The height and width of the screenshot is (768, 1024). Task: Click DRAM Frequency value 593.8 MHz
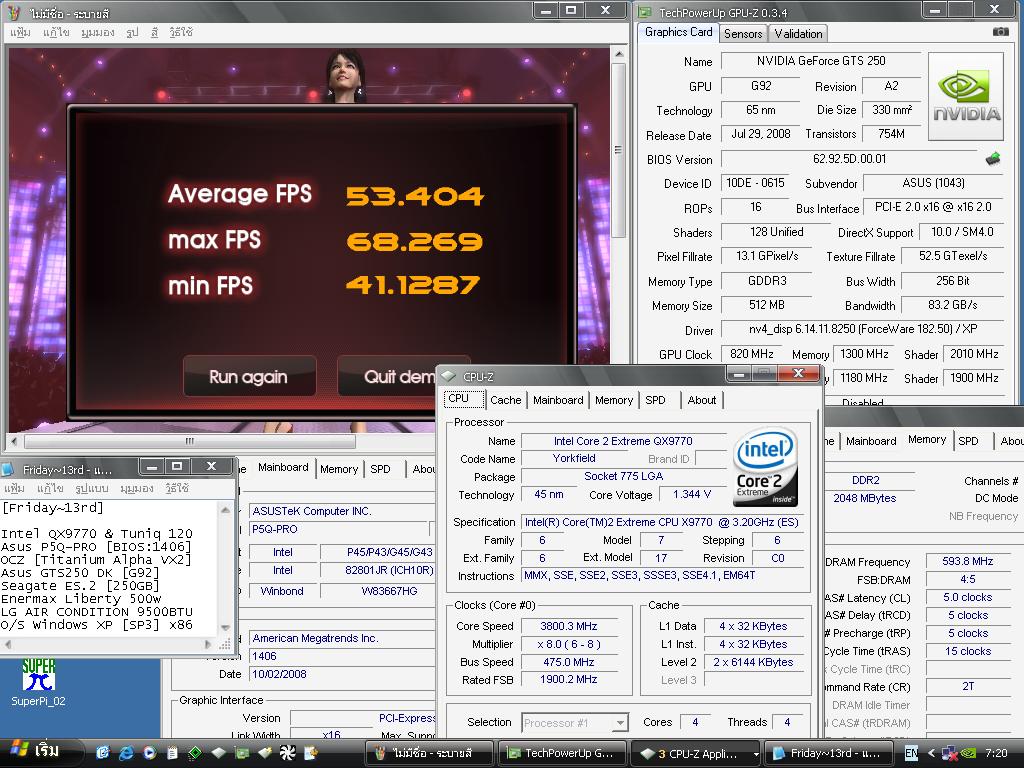[x=967, y=561]
